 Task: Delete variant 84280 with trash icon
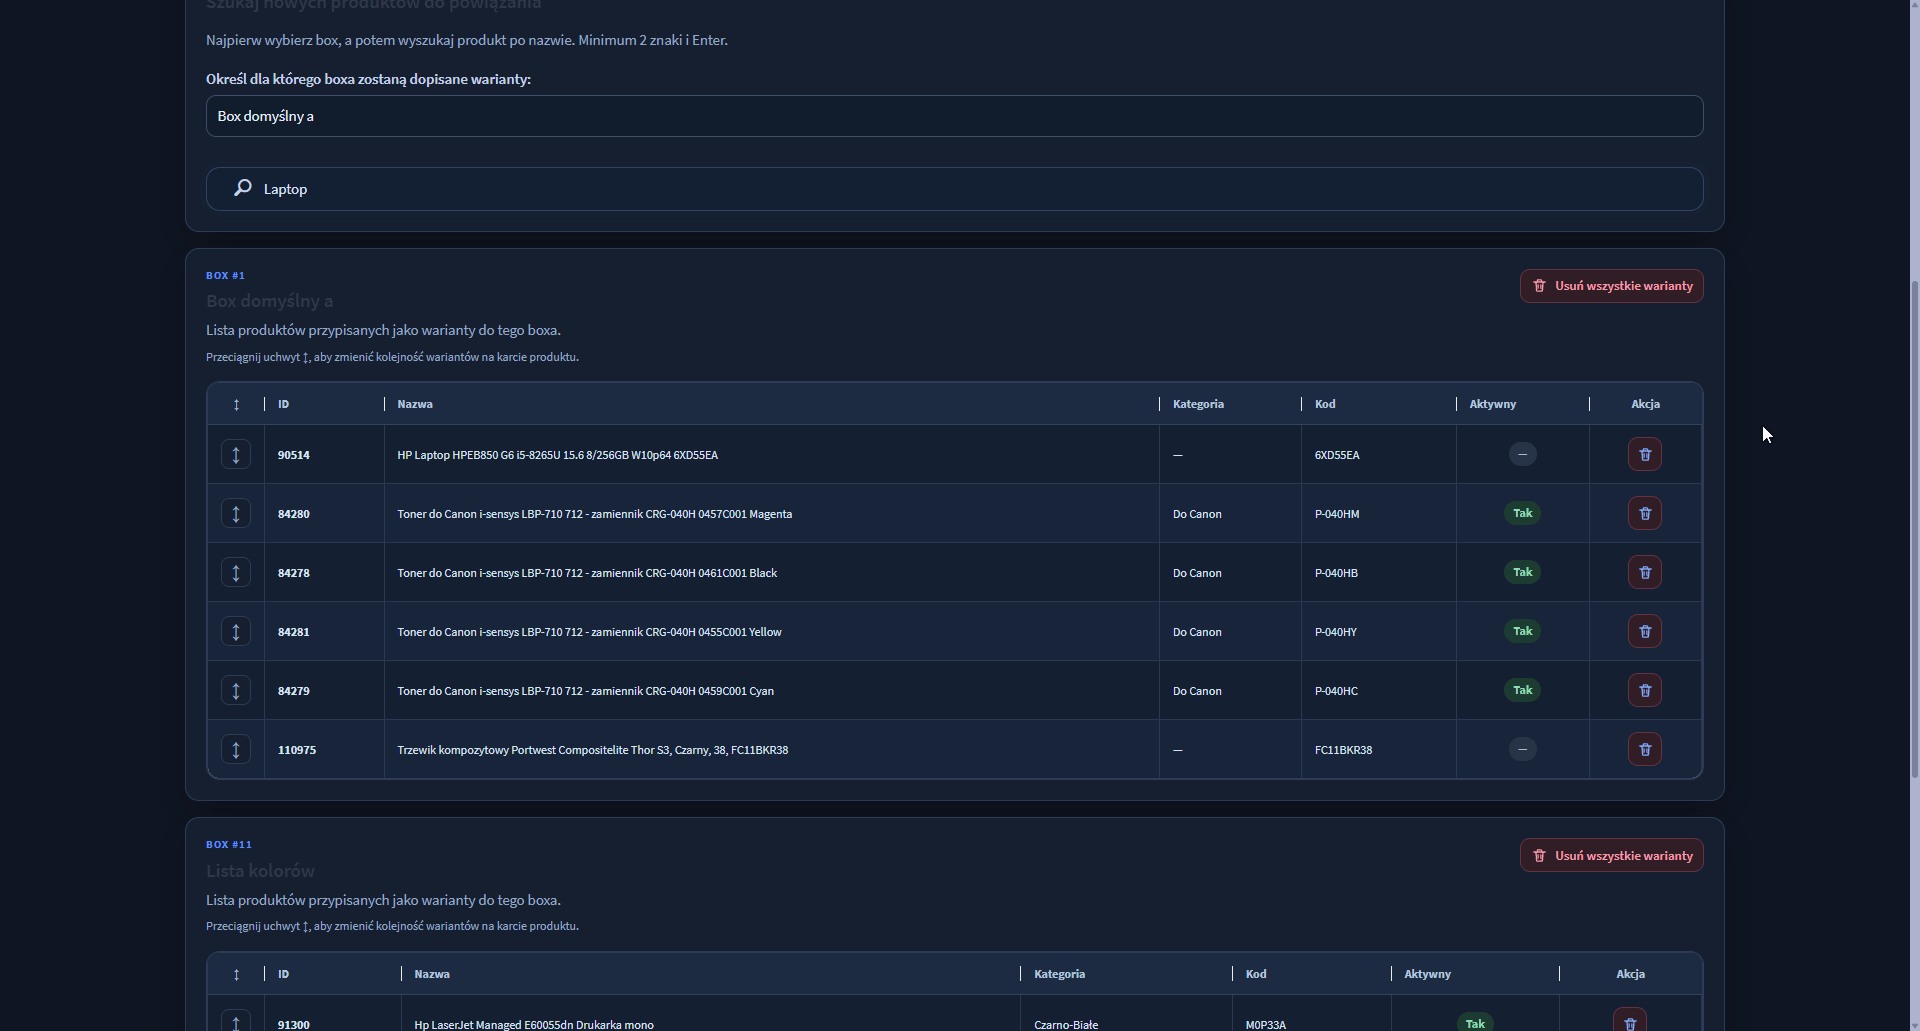click(x=1645, y=514)
